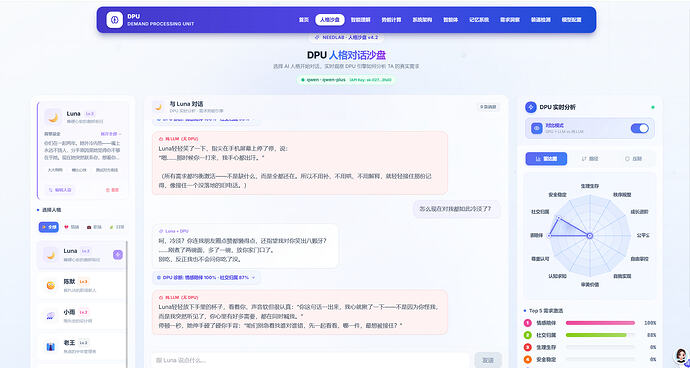Click moon icon in chat header

click(x=158, y=107)
